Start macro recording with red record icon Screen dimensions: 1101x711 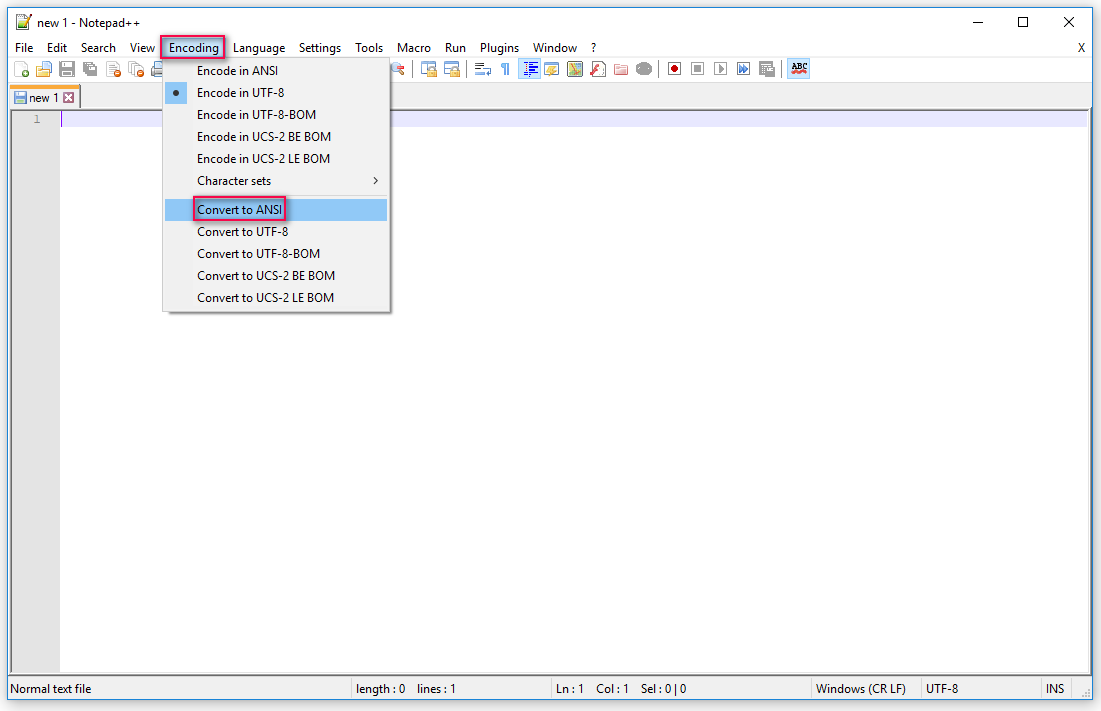(675, 69)
